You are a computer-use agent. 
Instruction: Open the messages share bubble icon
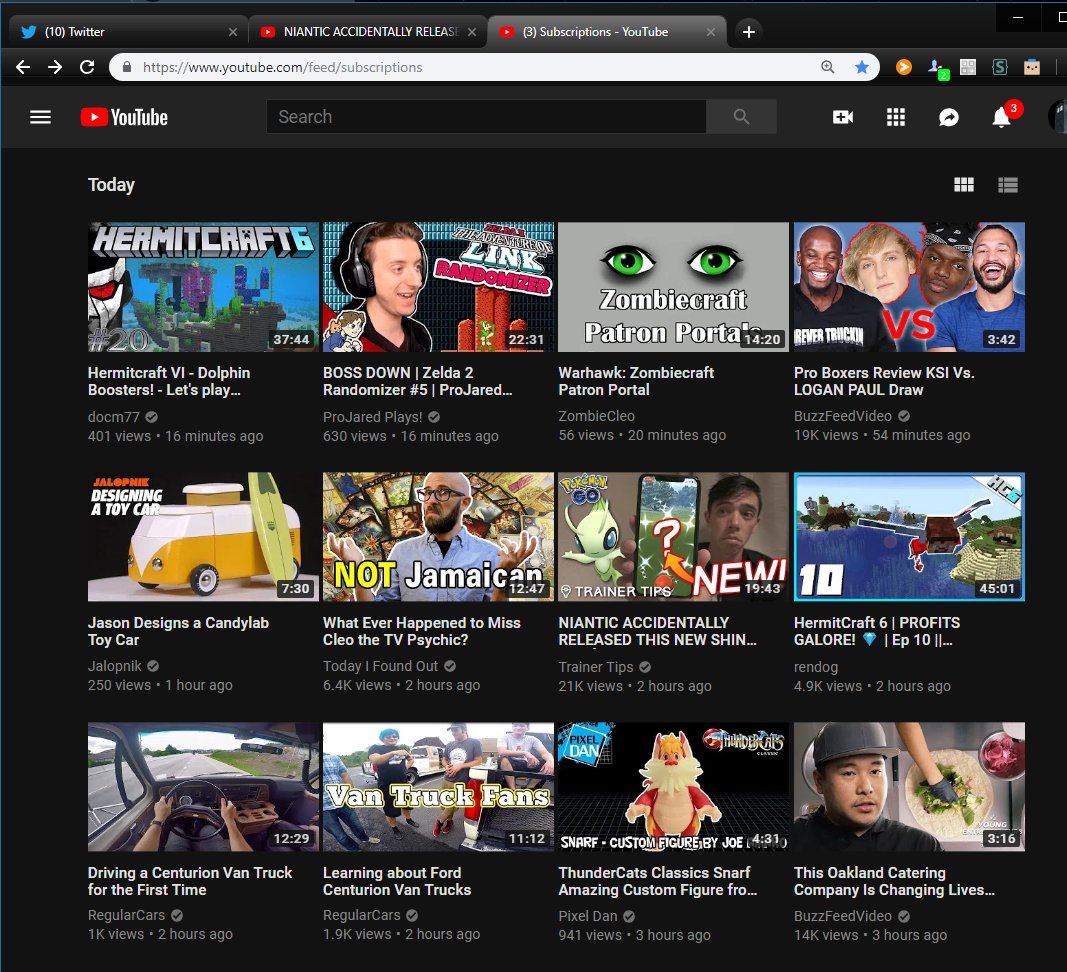click(x=949, y=117)
